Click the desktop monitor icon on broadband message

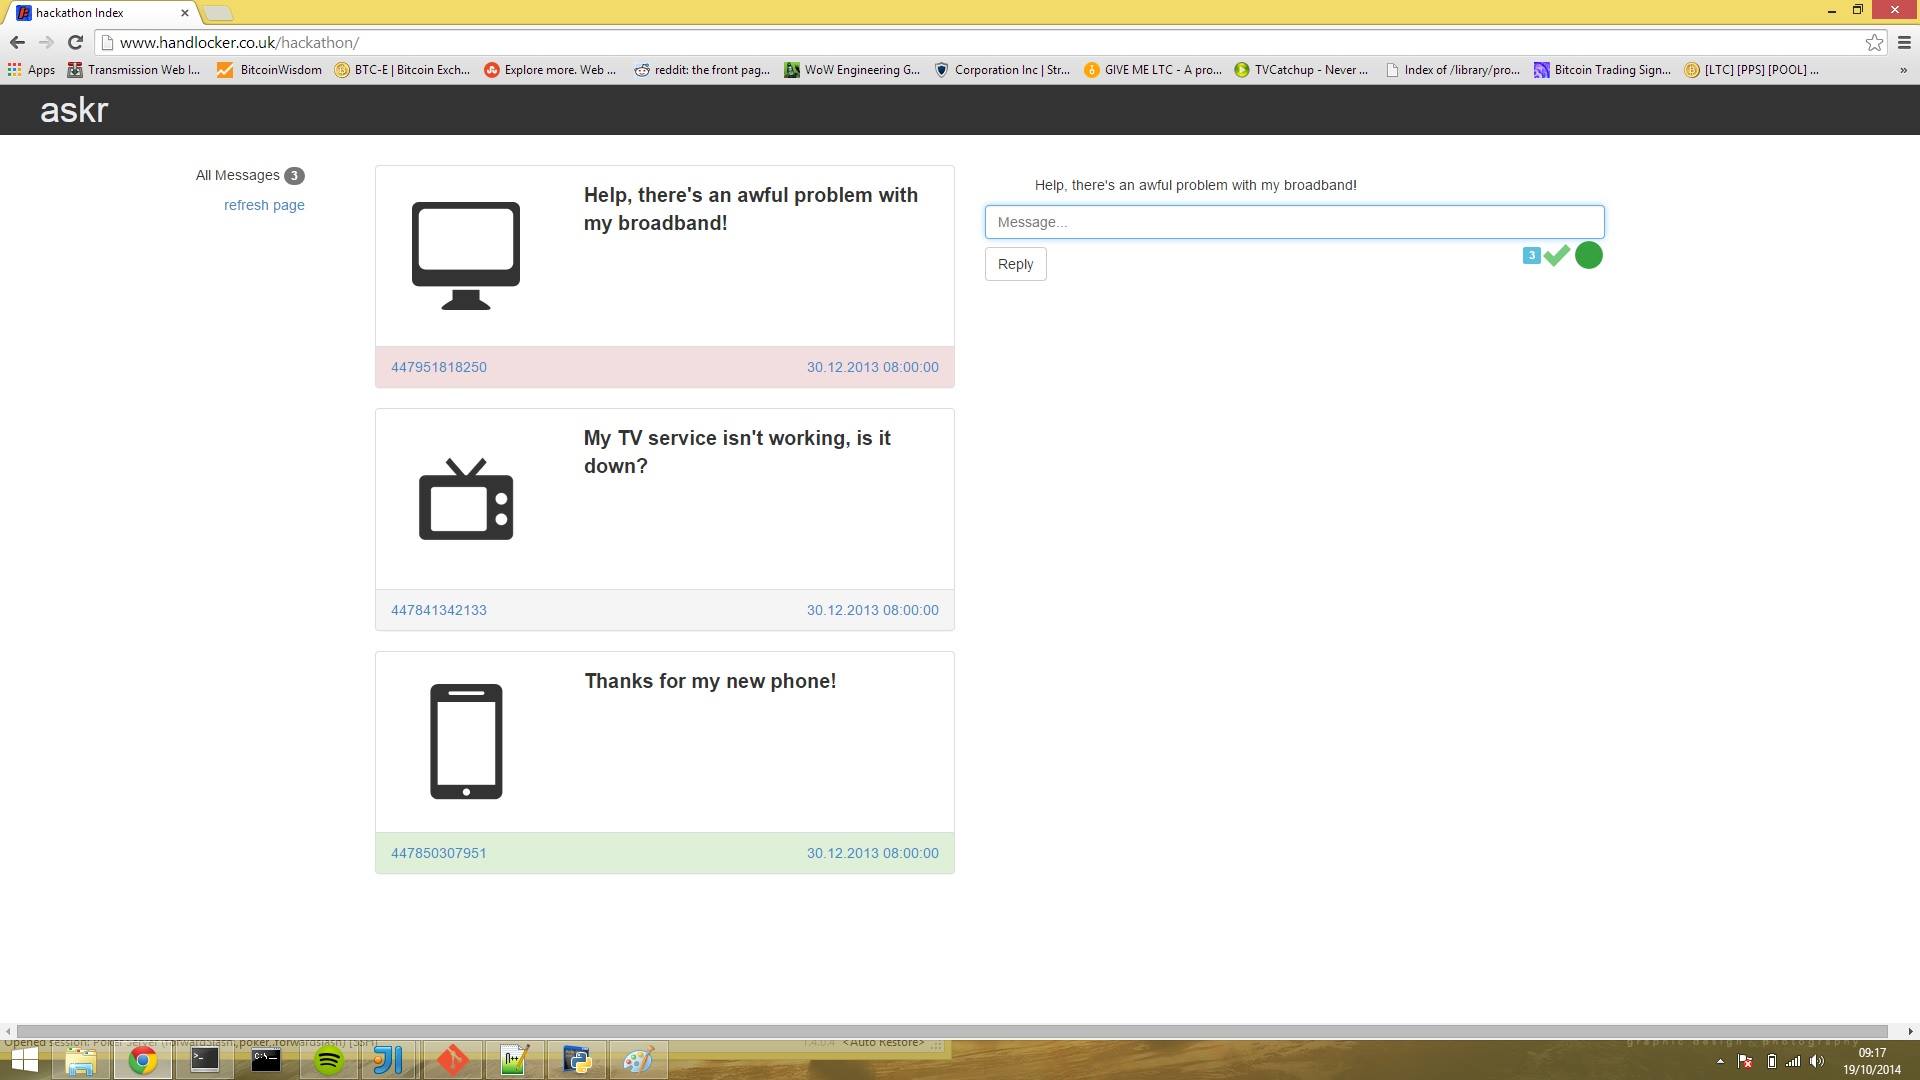pyautogui.click(x=465, y=255)
